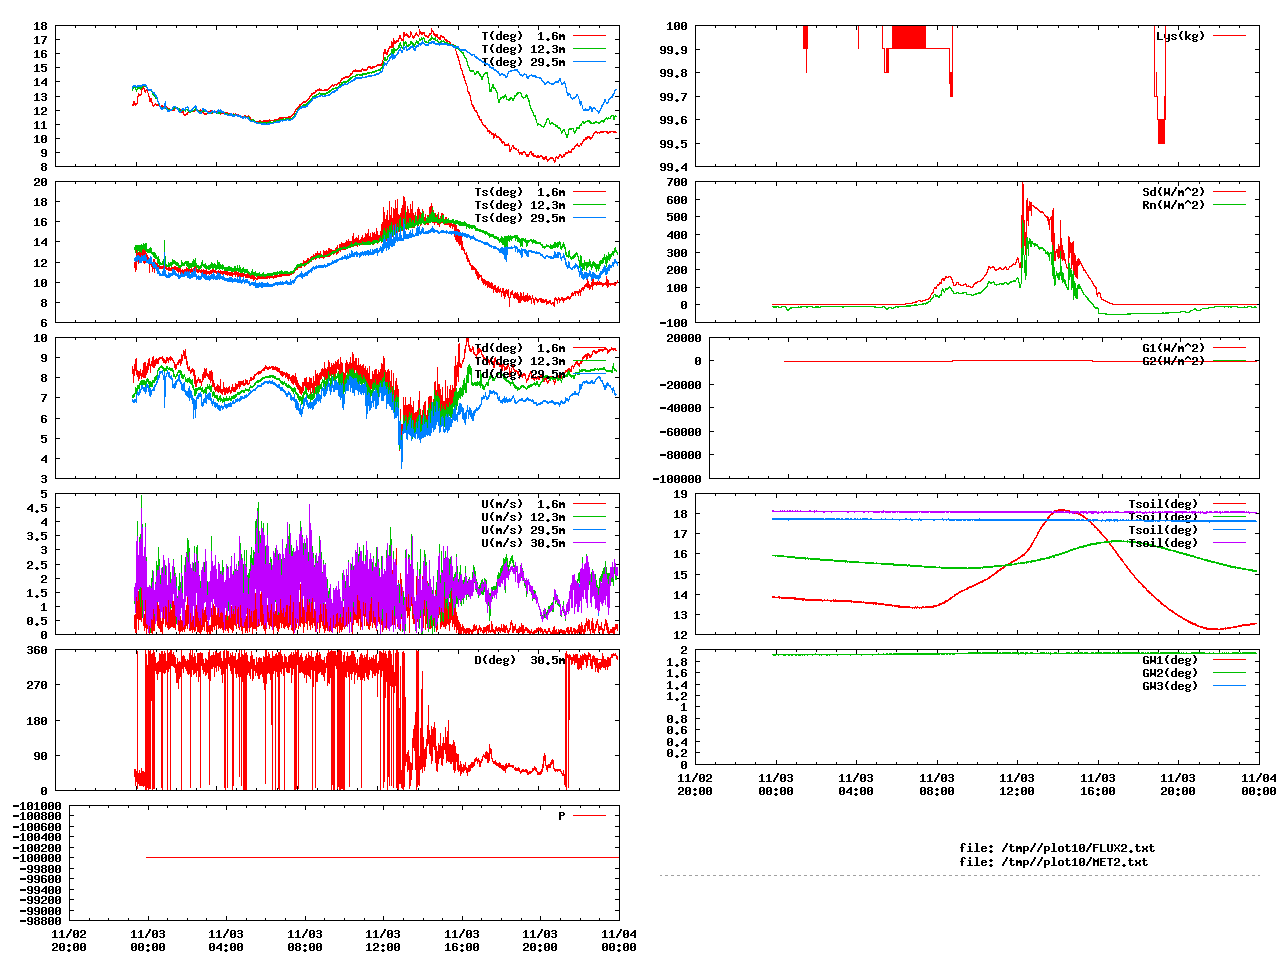Select the '360' wind direction axis label
Viewport: 1280px width, 960px height.
37,650
